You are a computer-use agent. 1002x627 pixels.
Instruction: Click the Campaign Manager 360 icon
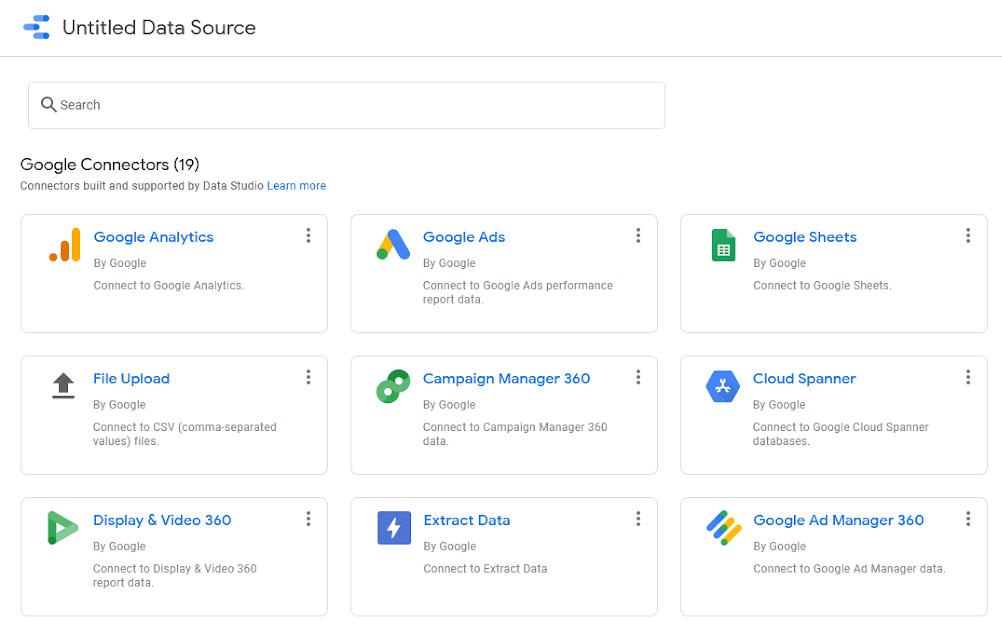(393, 386)
